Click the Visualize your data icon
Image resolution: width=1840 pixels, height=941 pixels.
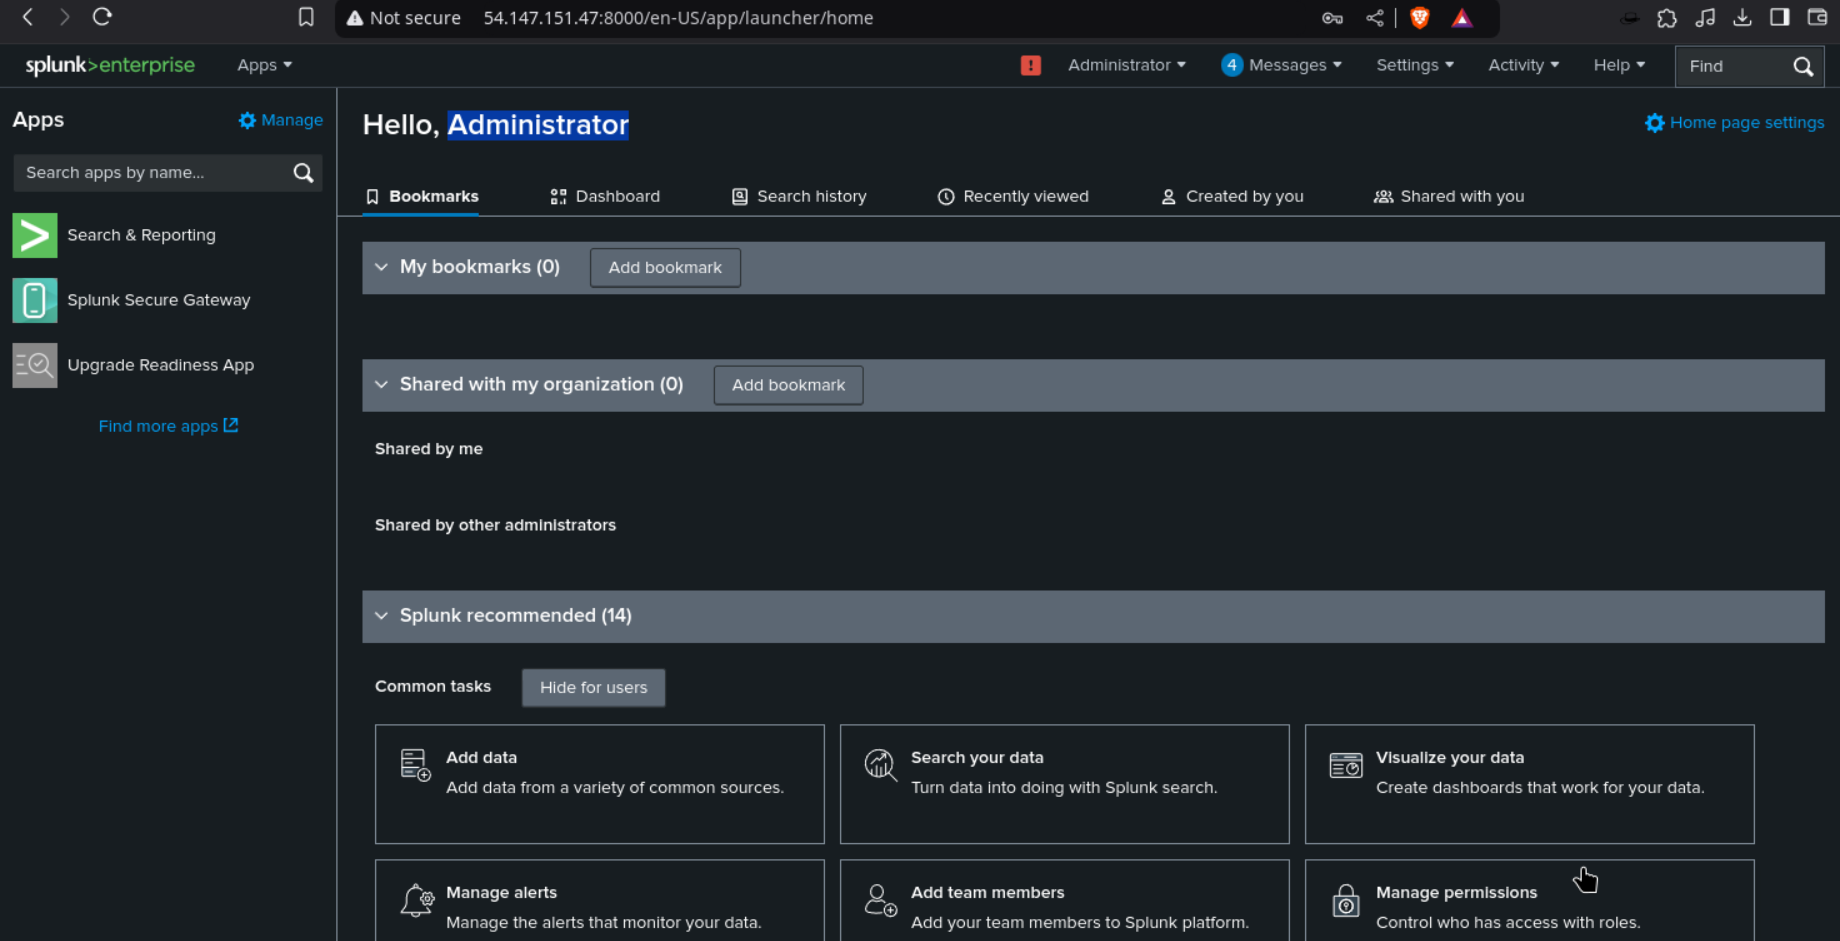pos(1345,765)
